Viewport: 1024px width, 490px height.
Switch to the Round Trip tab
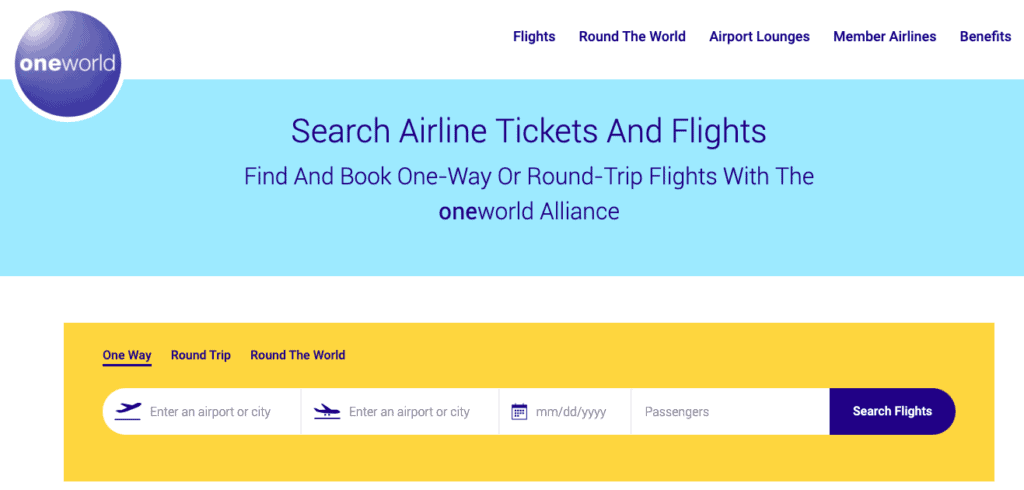pos(200,355)
